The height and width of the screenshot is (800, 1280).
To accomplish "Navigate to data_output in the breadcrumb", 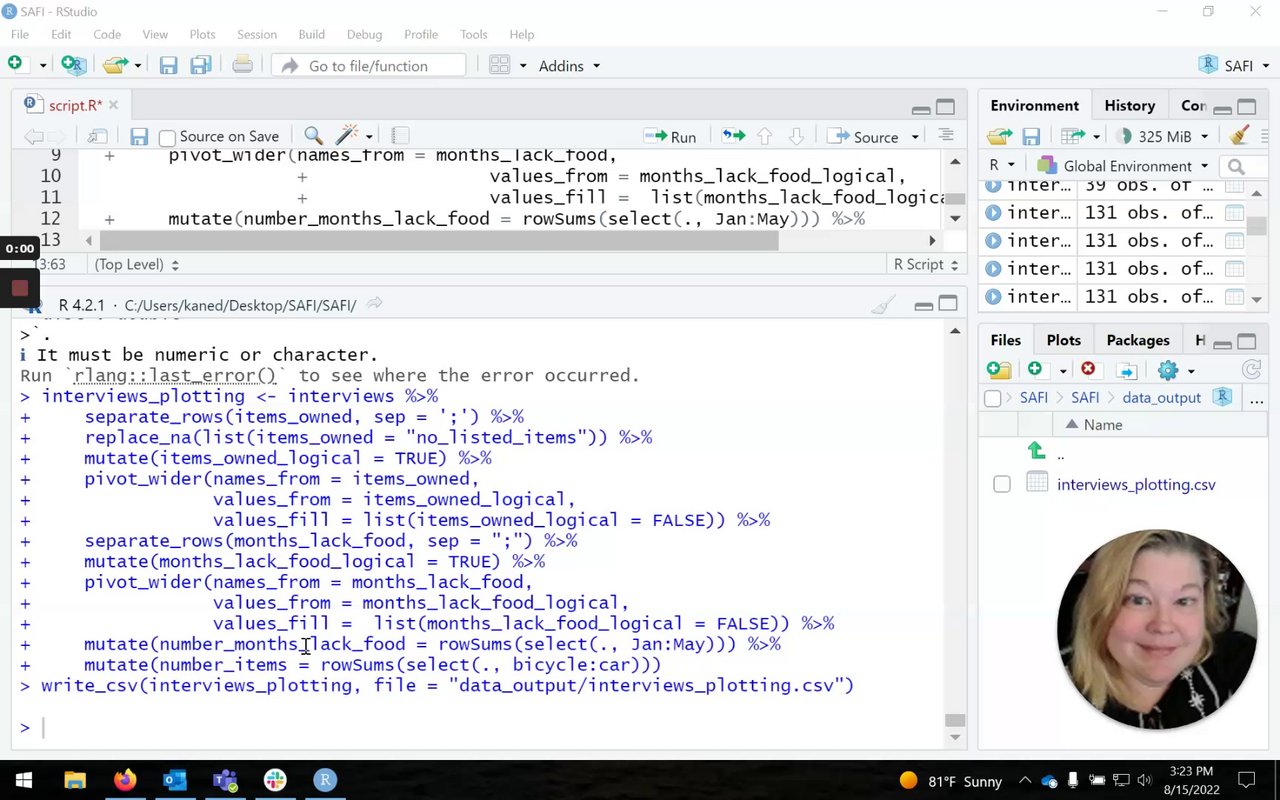I will [x=1161, y=398].
